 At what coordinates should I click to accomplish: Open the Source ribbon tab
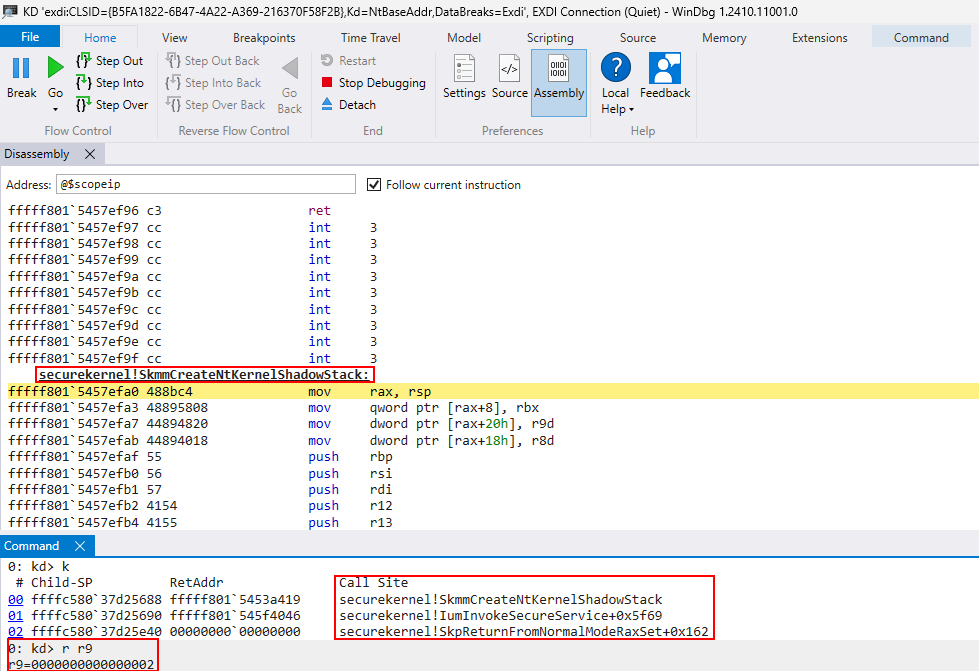click(637, 37)
